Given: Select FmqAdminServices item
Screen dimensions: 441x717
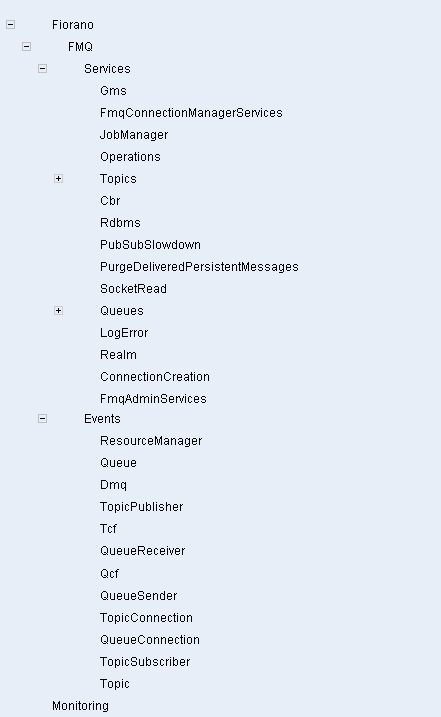Looking at the screenshot, I should point(153,399).
